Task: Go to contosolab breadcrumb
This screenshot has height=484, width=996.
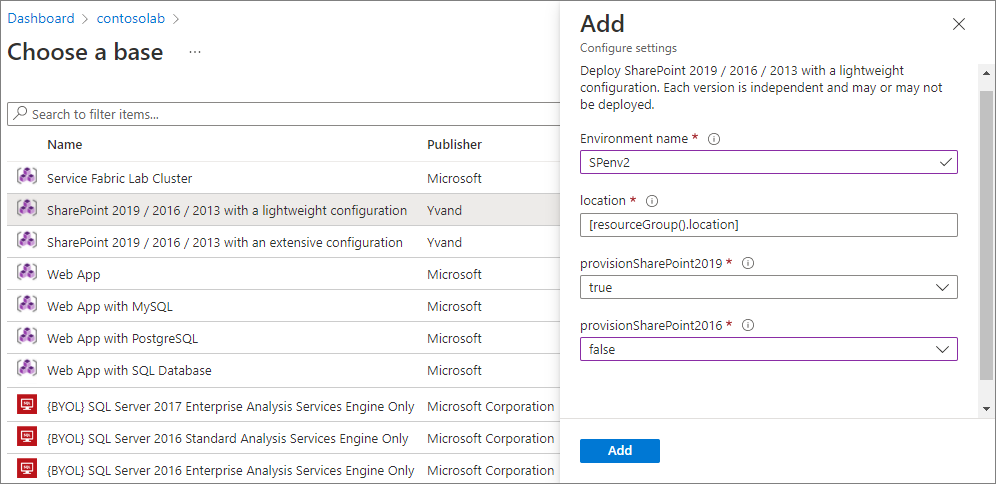Action: coord(131,18)
